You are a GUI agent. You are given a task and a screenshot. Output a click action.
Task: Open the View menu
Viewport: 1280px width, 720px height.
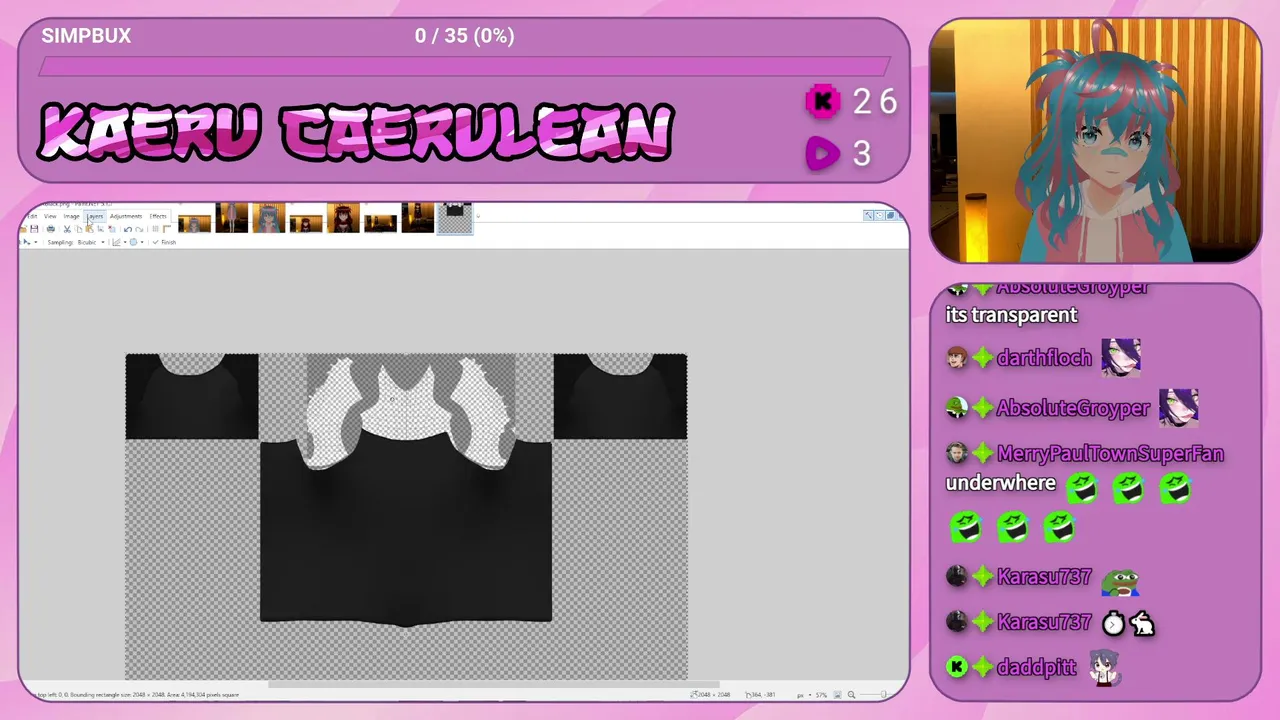click(x=50, y=216)
